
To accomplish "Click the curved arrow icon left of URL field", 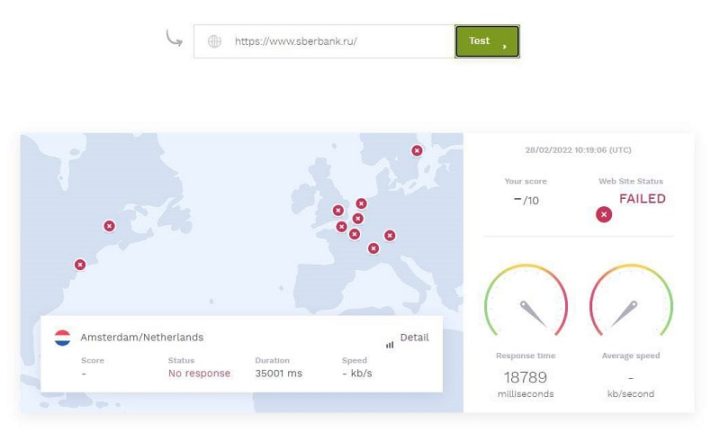I will pyautogui.click(x=173, y=39).
